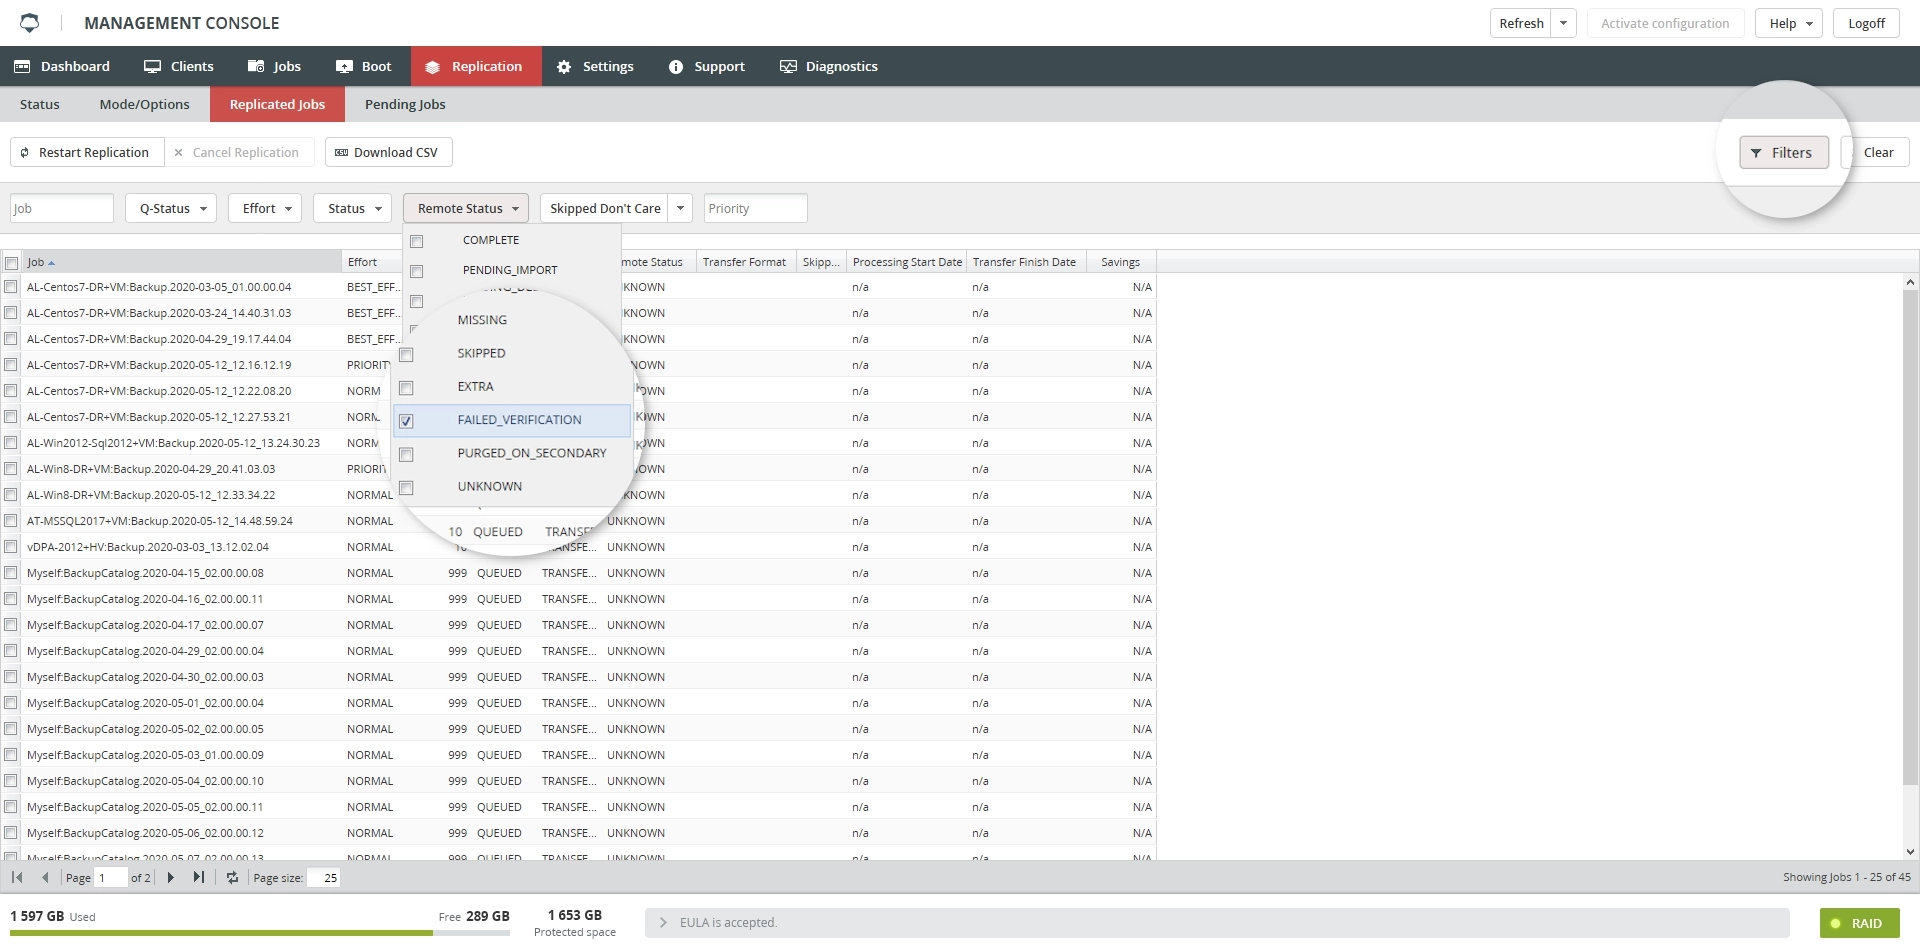The image size is (1920, 946).
Task: Check the COMPLETE remote status option
Action: [x=417, y=241]
